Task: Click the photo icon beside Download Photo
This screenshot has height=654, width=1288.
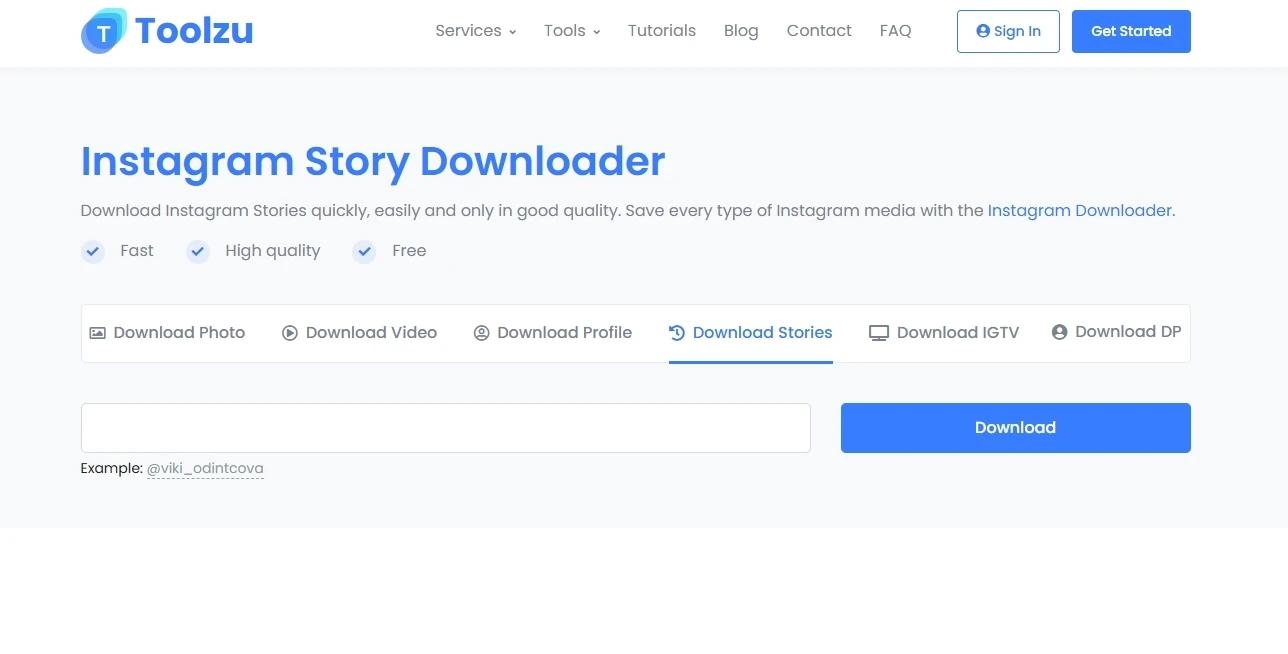Action: click(x=97, y=333)
